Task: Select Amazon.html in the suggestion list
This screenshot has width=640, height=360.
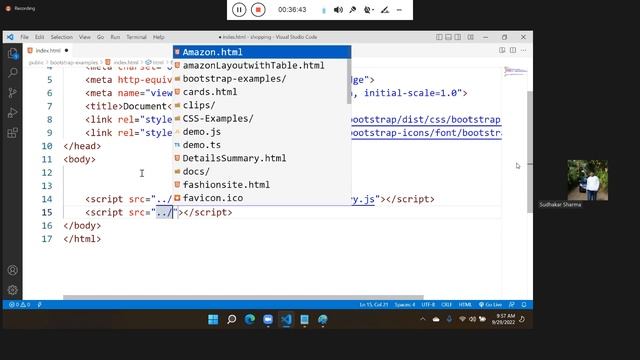Action: tap(262, 52)
